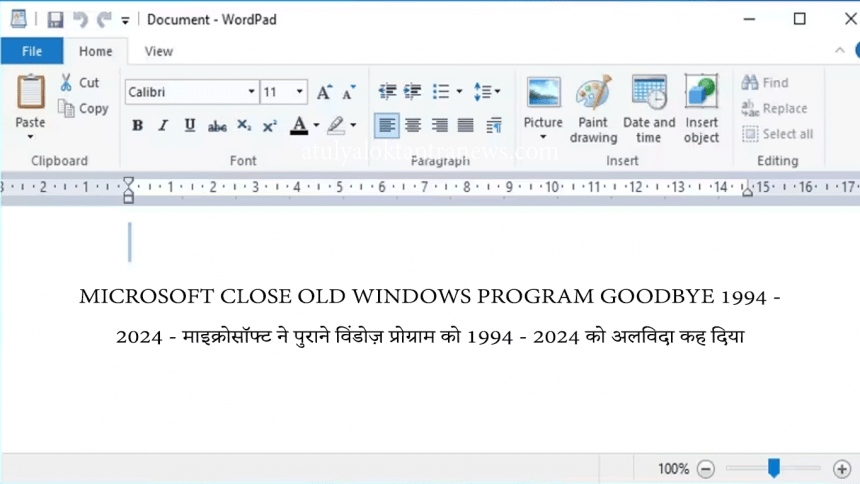Start a bulleted list
This screenshot has width=860, height=484.
point(441,91)
